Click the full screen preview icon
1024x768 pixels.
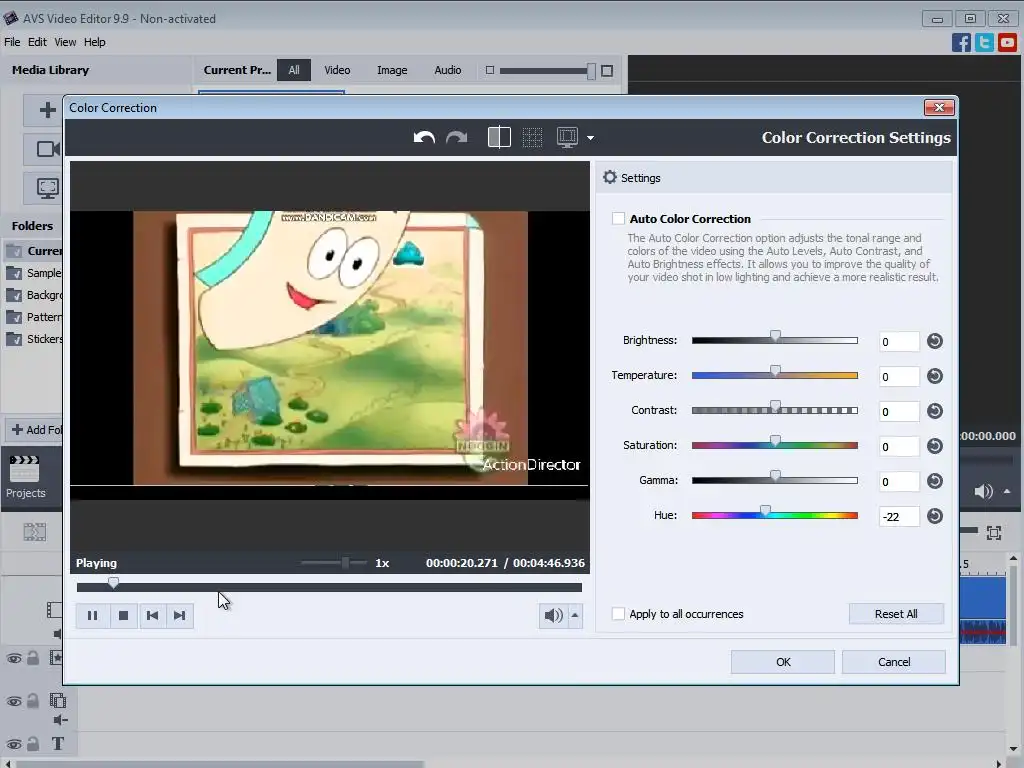(x=994, y=533)
